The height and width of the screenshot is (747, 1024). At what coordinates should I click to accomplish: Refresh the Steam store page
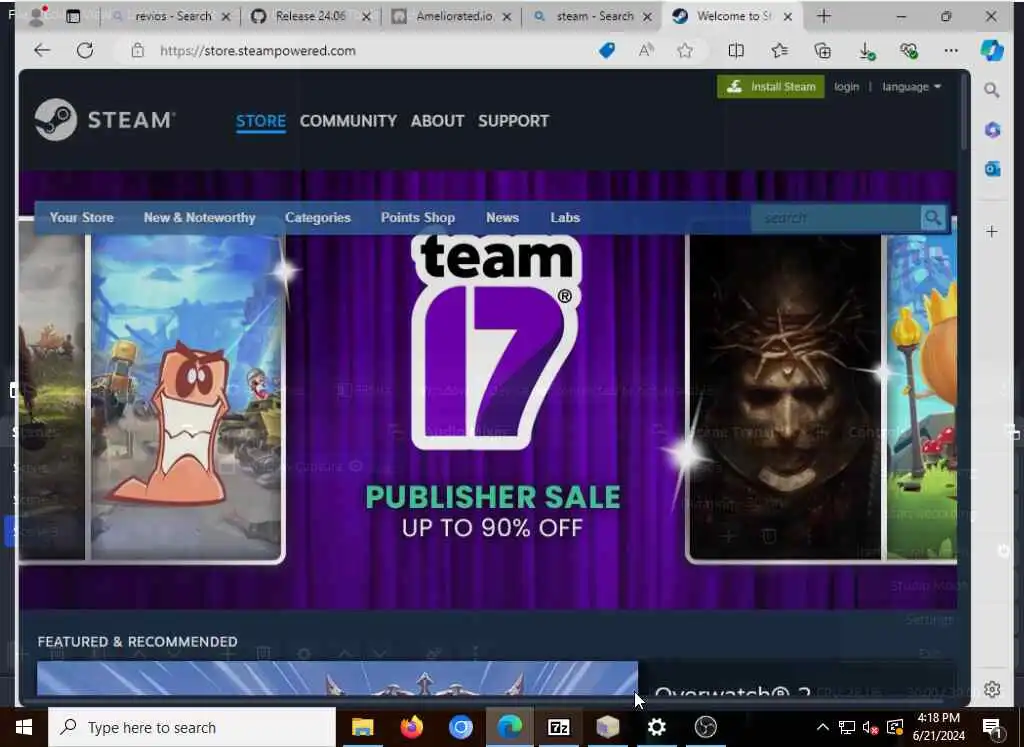[85, 50]
